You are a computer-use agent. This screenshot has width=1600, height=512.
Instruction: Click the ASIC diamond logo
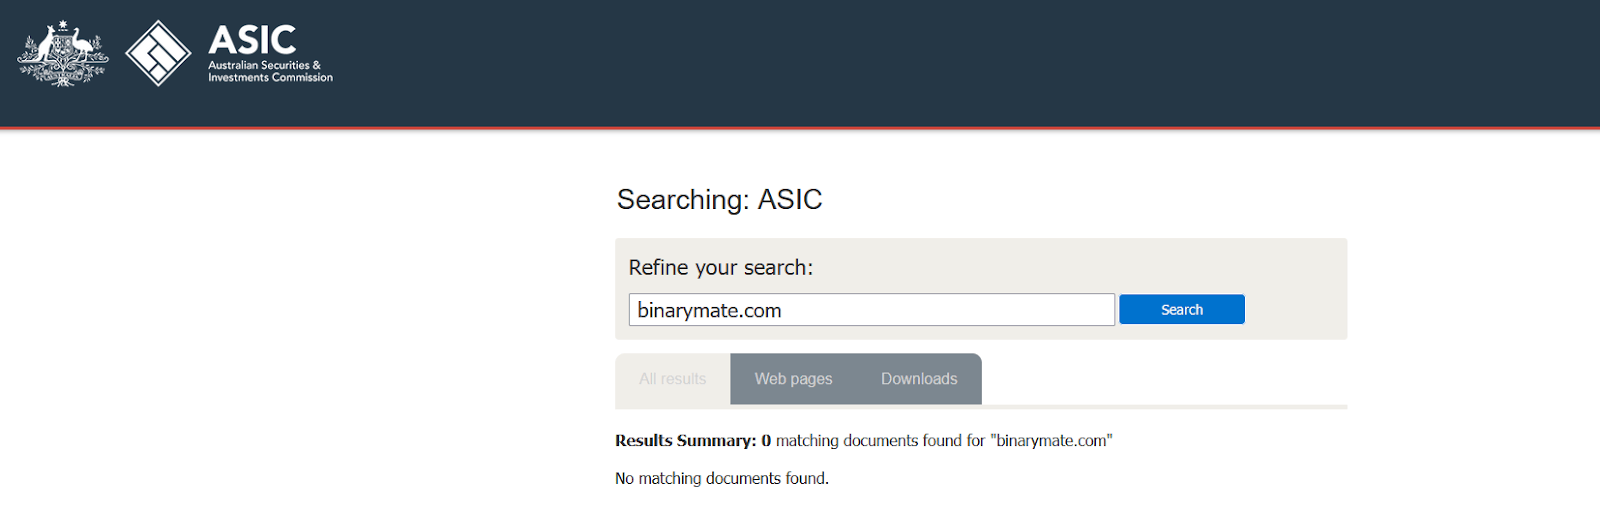pos(158,53)
